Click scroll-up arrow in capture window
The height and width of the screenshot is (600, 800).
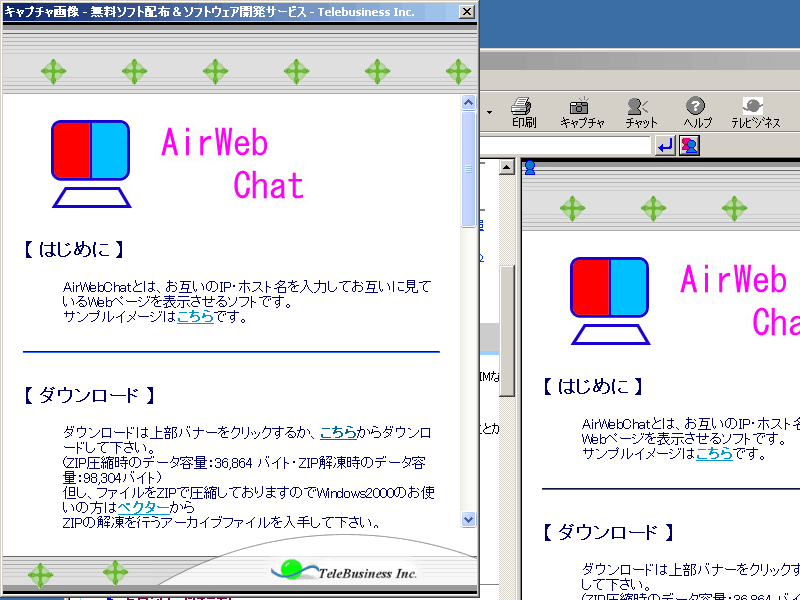point(468,103)
